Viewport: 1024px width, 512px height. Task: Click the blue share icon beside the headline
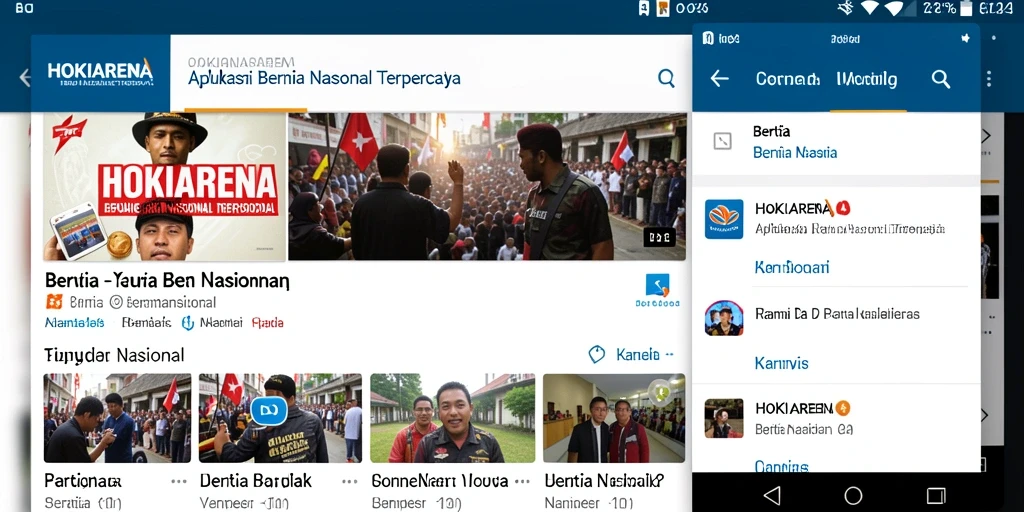click(657, 285)
